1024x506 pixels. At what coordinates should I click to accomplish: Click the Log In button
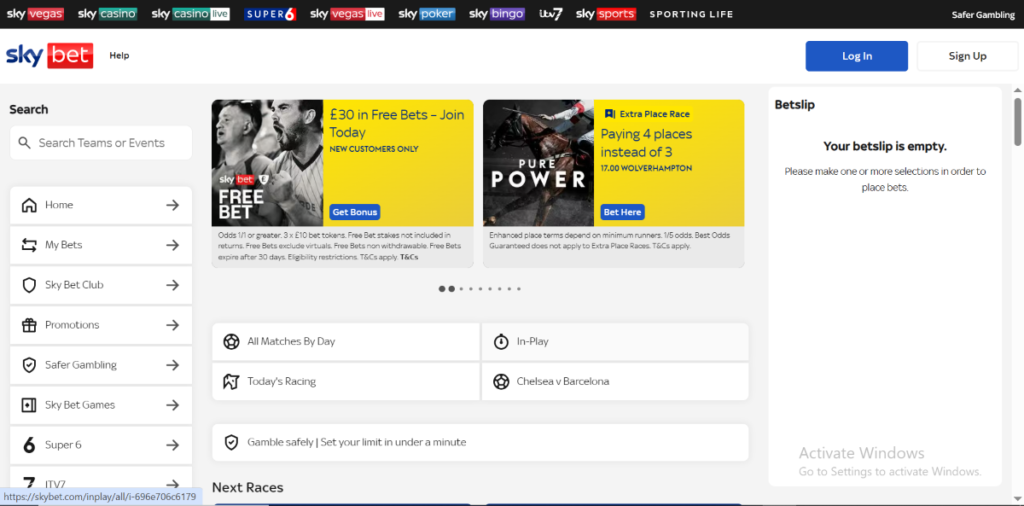click(x=856, y=56)
